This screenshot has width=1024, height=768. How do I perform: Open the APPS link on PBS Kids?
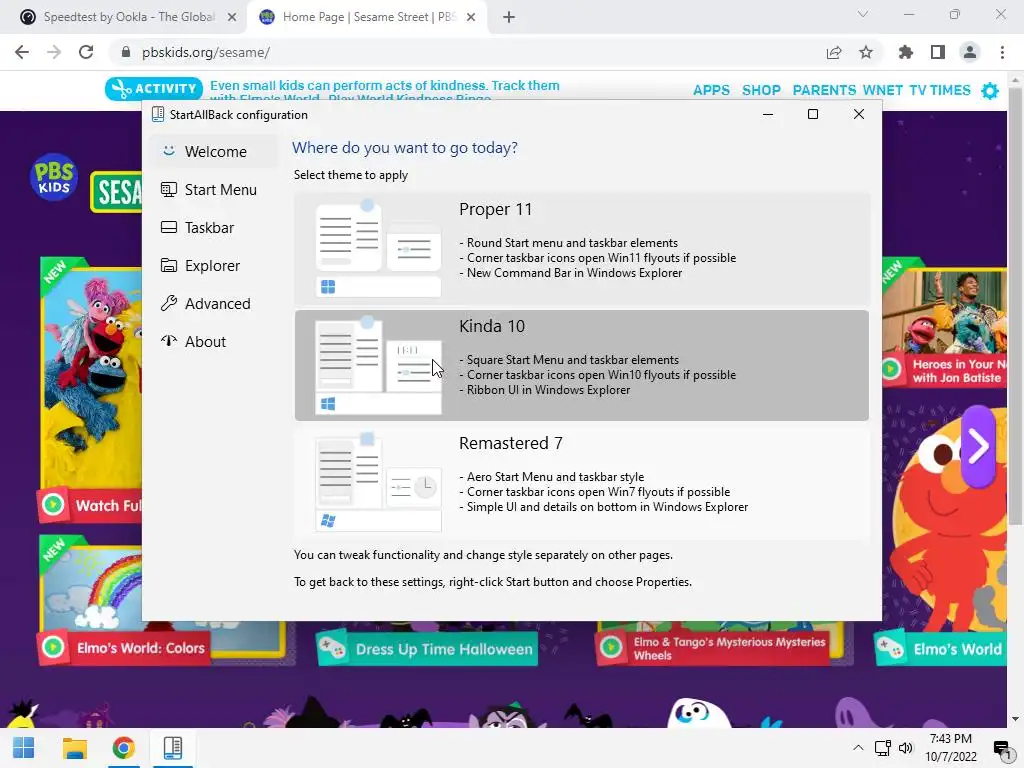711,90
